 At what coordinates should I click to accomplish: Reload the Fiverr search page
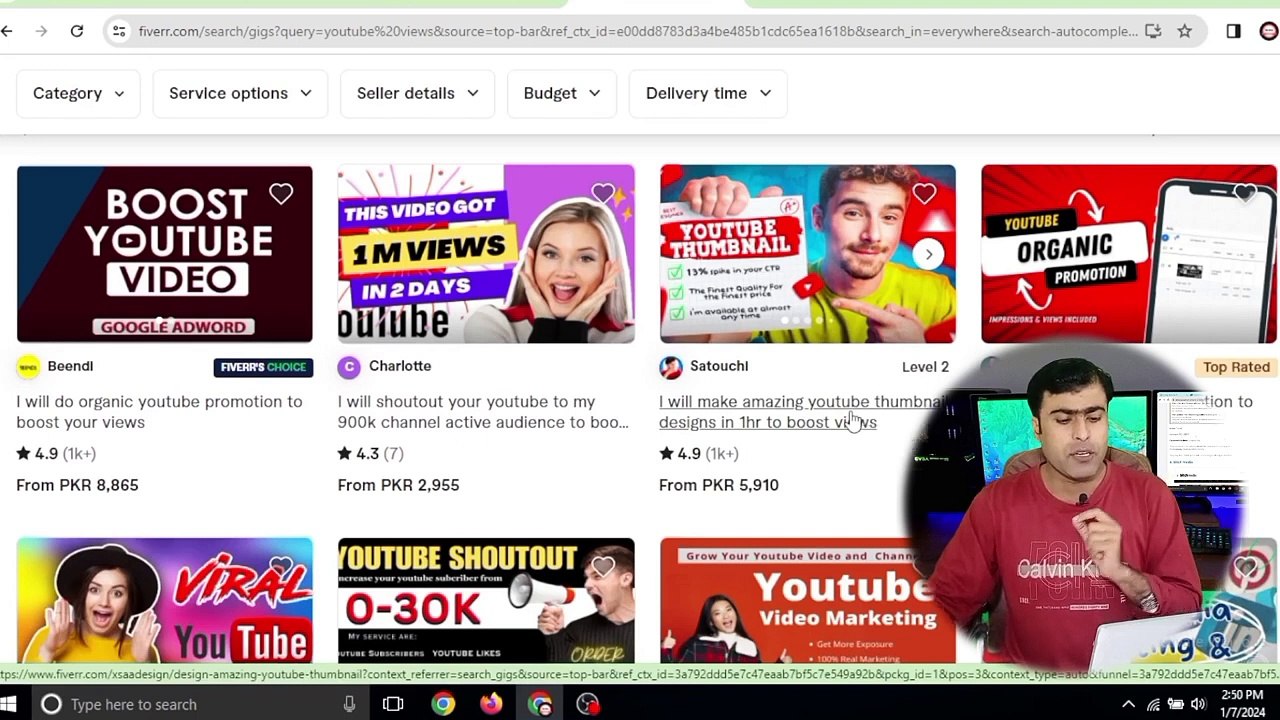[77, 31]
